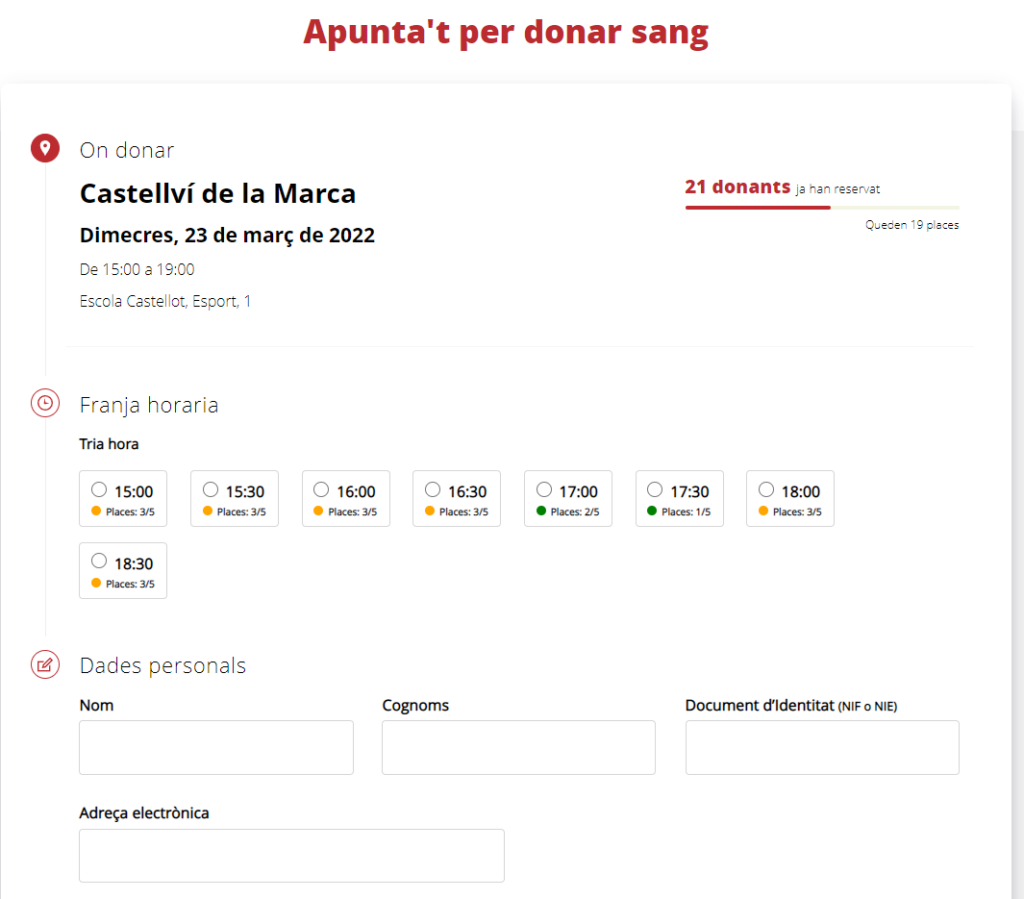Choose the 17:00 slot with 2/5 places
1024x899 pixels.
pos(543,490)
